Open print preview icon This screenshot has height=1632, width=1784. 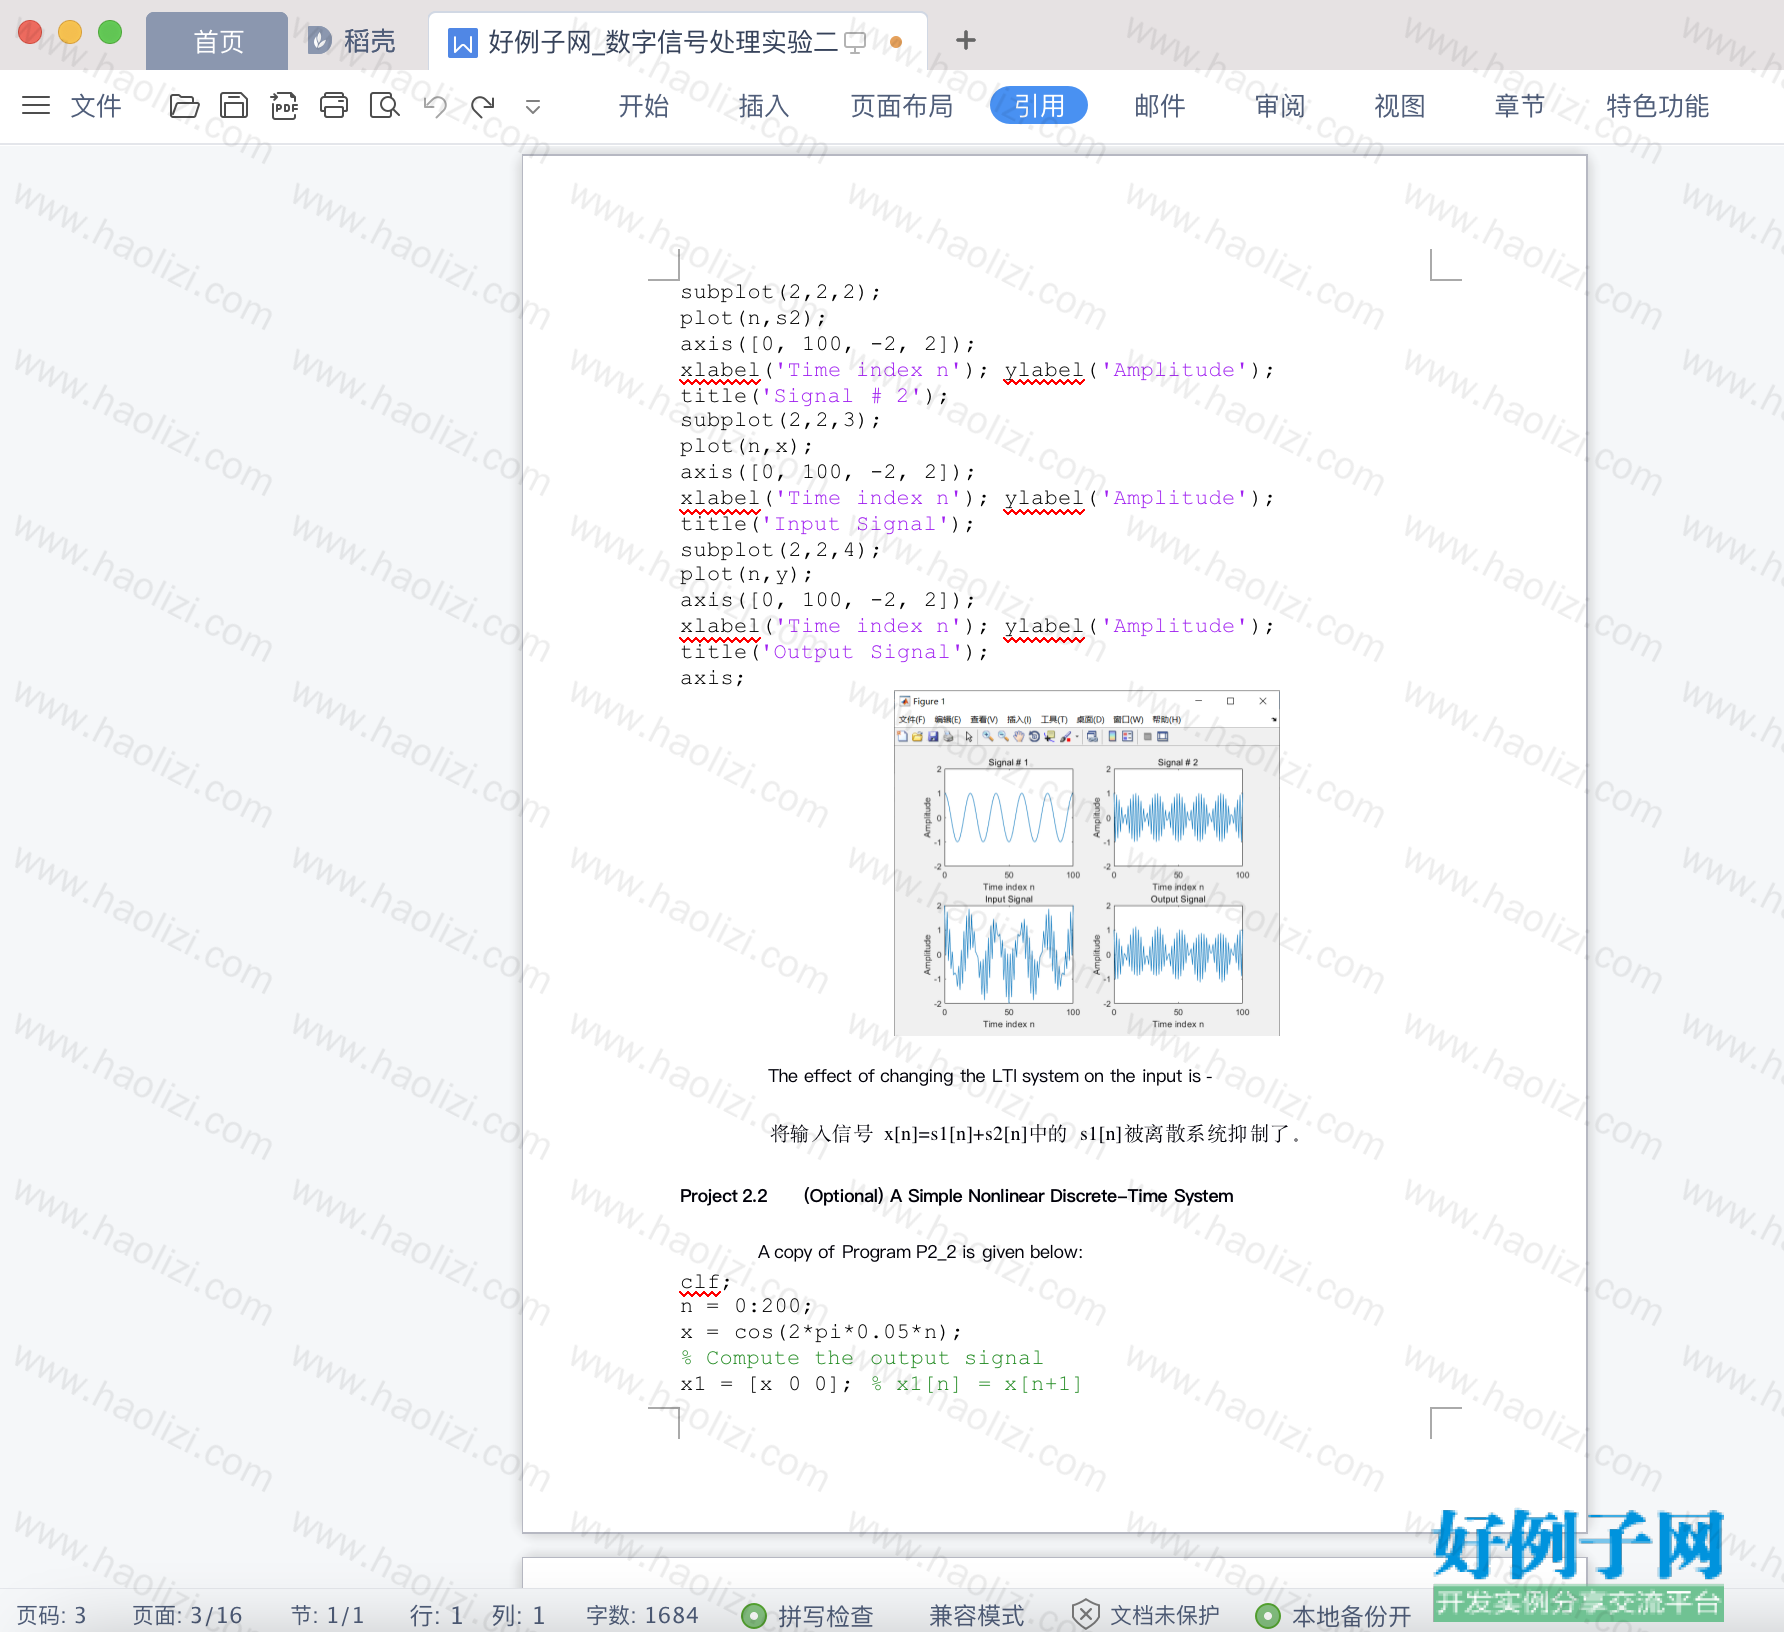pos(384,105)
